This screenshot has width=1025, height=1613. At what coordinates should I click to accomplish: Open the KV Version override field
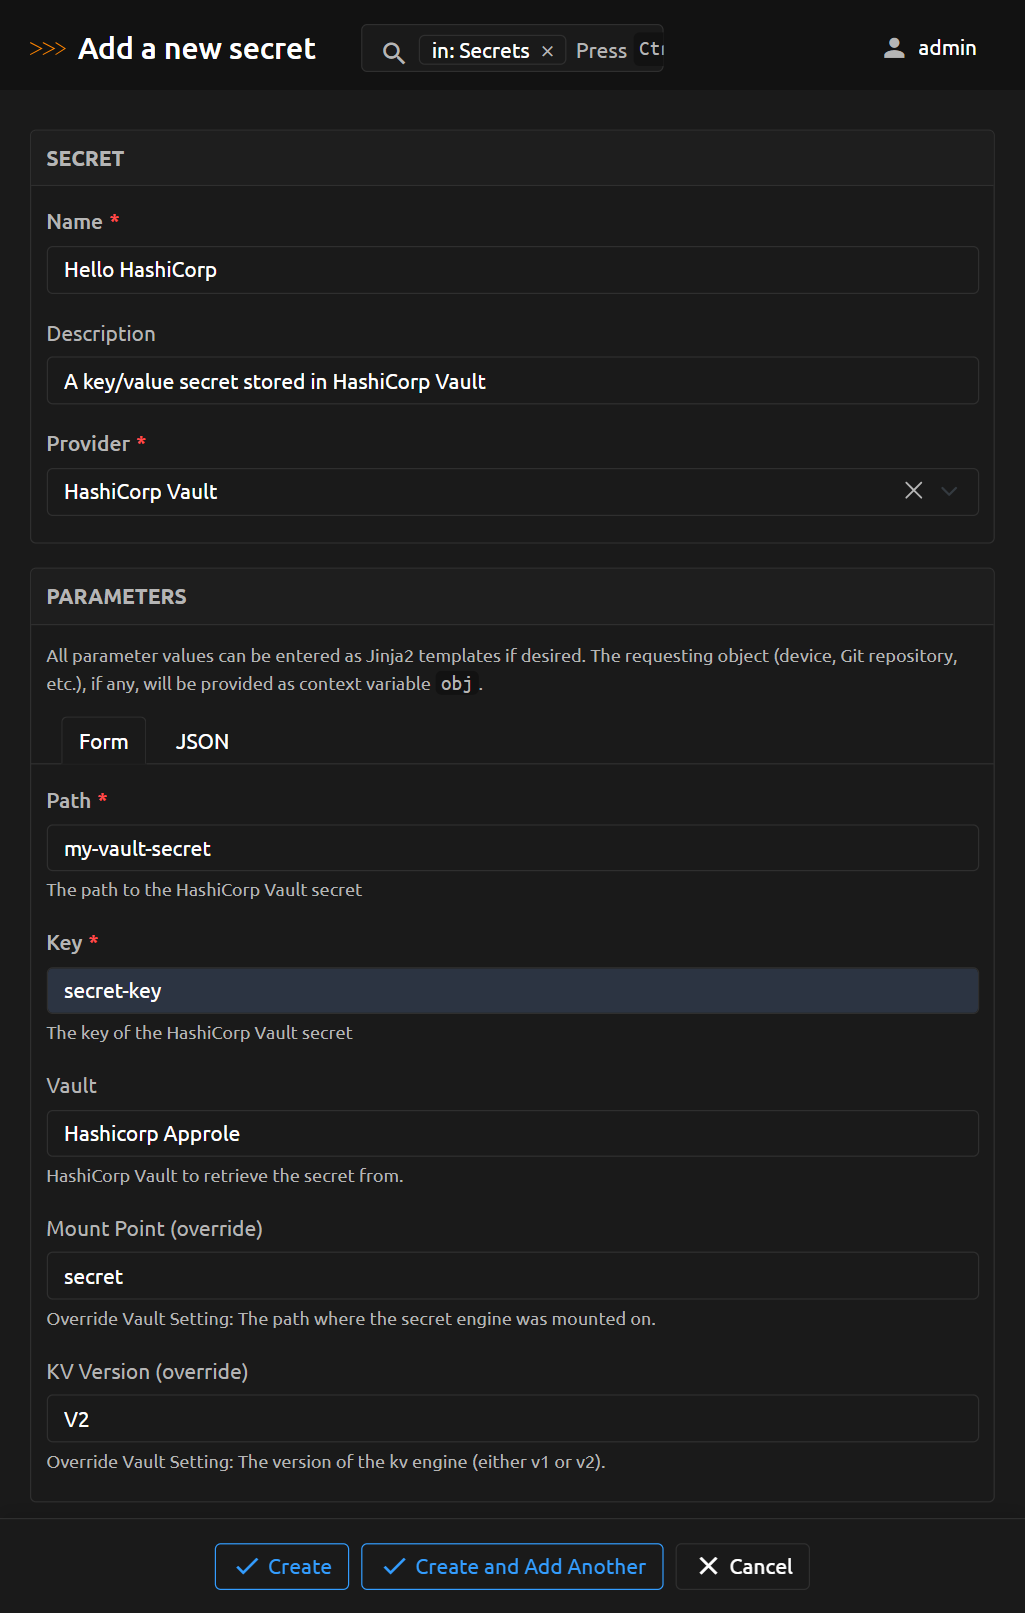click(512, 1419)
